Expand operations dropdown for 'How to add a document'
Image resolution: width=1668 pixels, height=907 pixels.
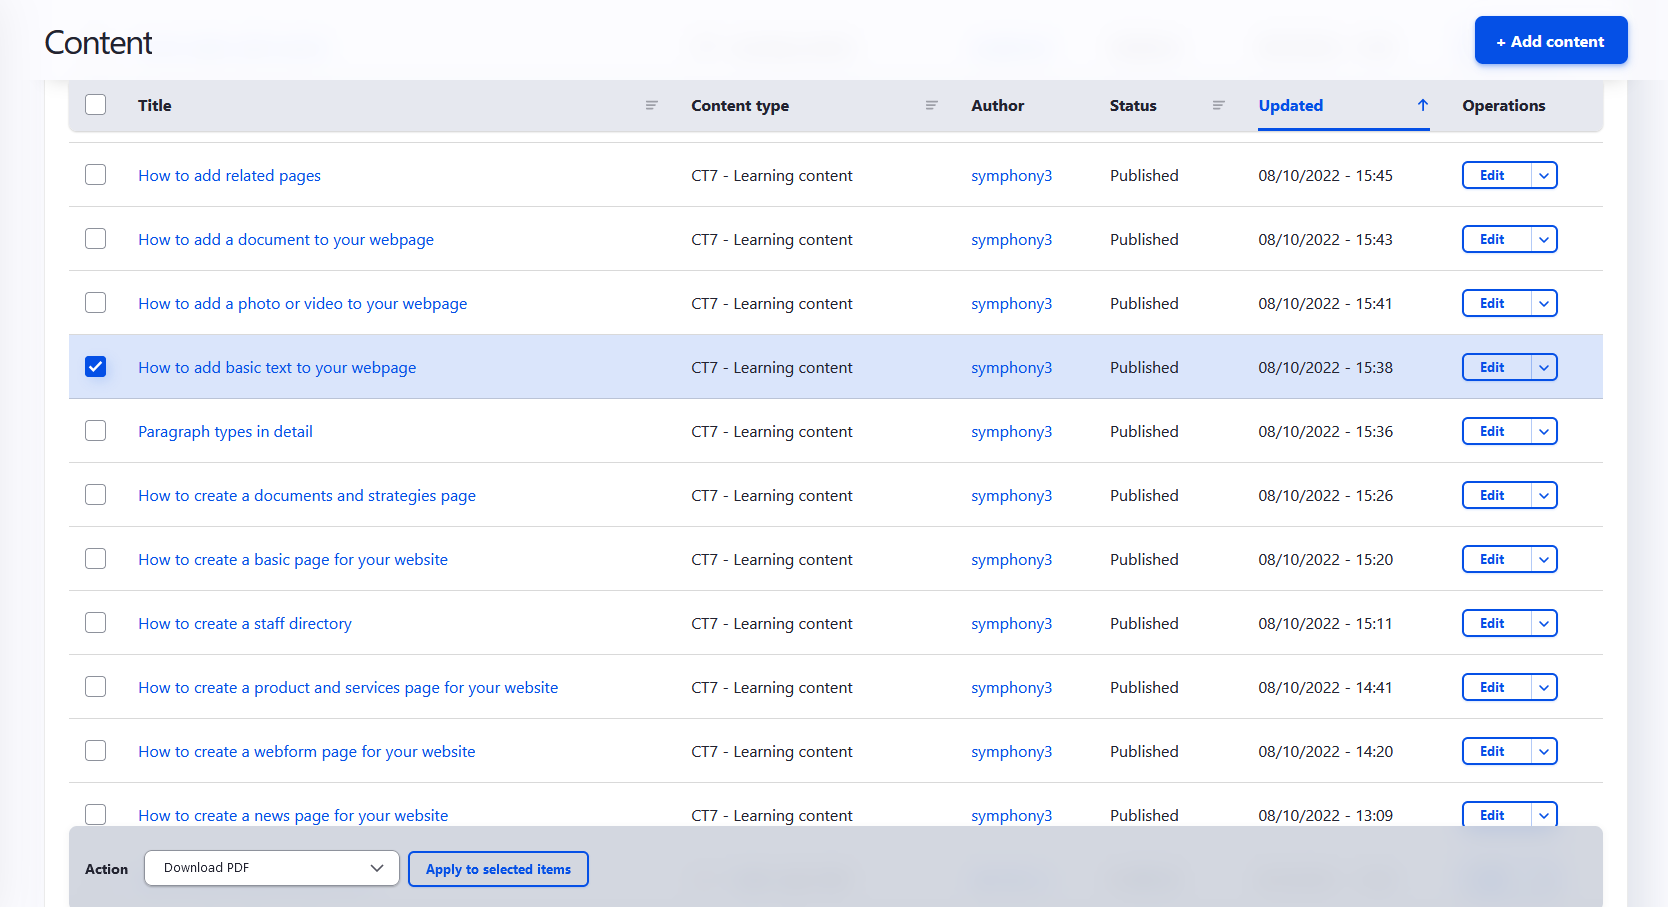click(1544, 239)
